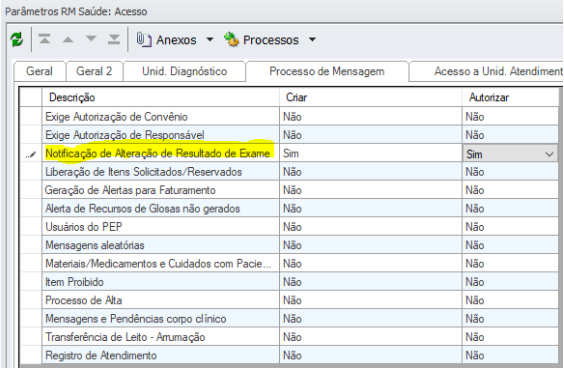Screen dimensions: 564x368
Task: Sort by Autorizar column header
Action: tap(510, 97)
